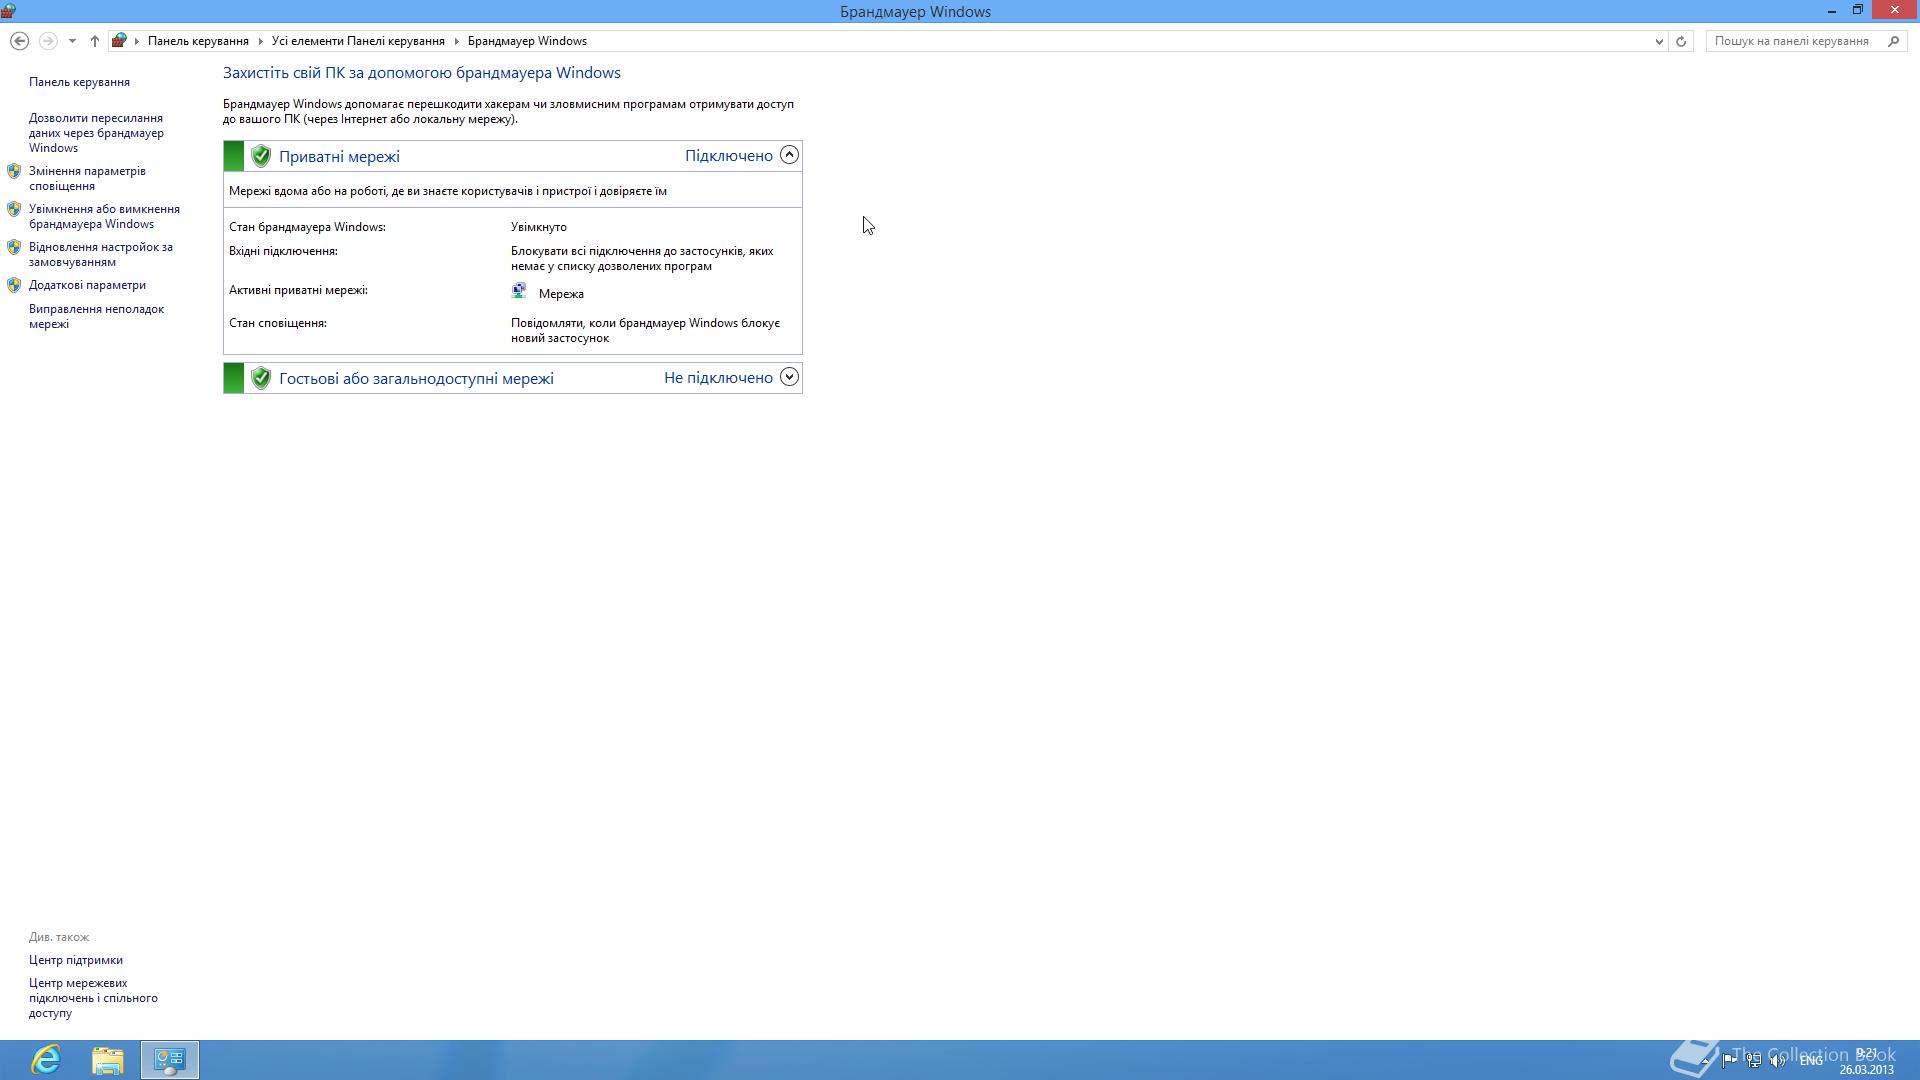Viewport: 1920px width, 1080px height.
Task: Click network icon next to 'Мережа'
Action: pyautogui.click(x=519, y=291)
